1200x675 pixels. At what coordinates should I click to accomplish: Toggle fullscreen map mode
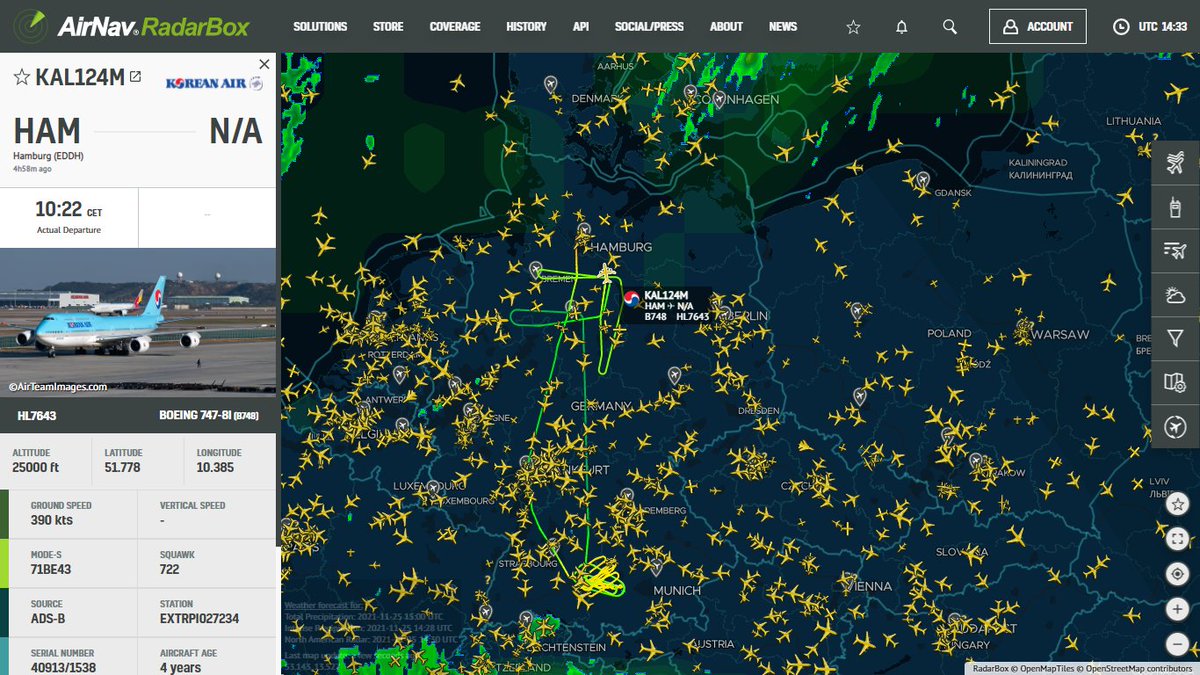[x=1178, y=540]
